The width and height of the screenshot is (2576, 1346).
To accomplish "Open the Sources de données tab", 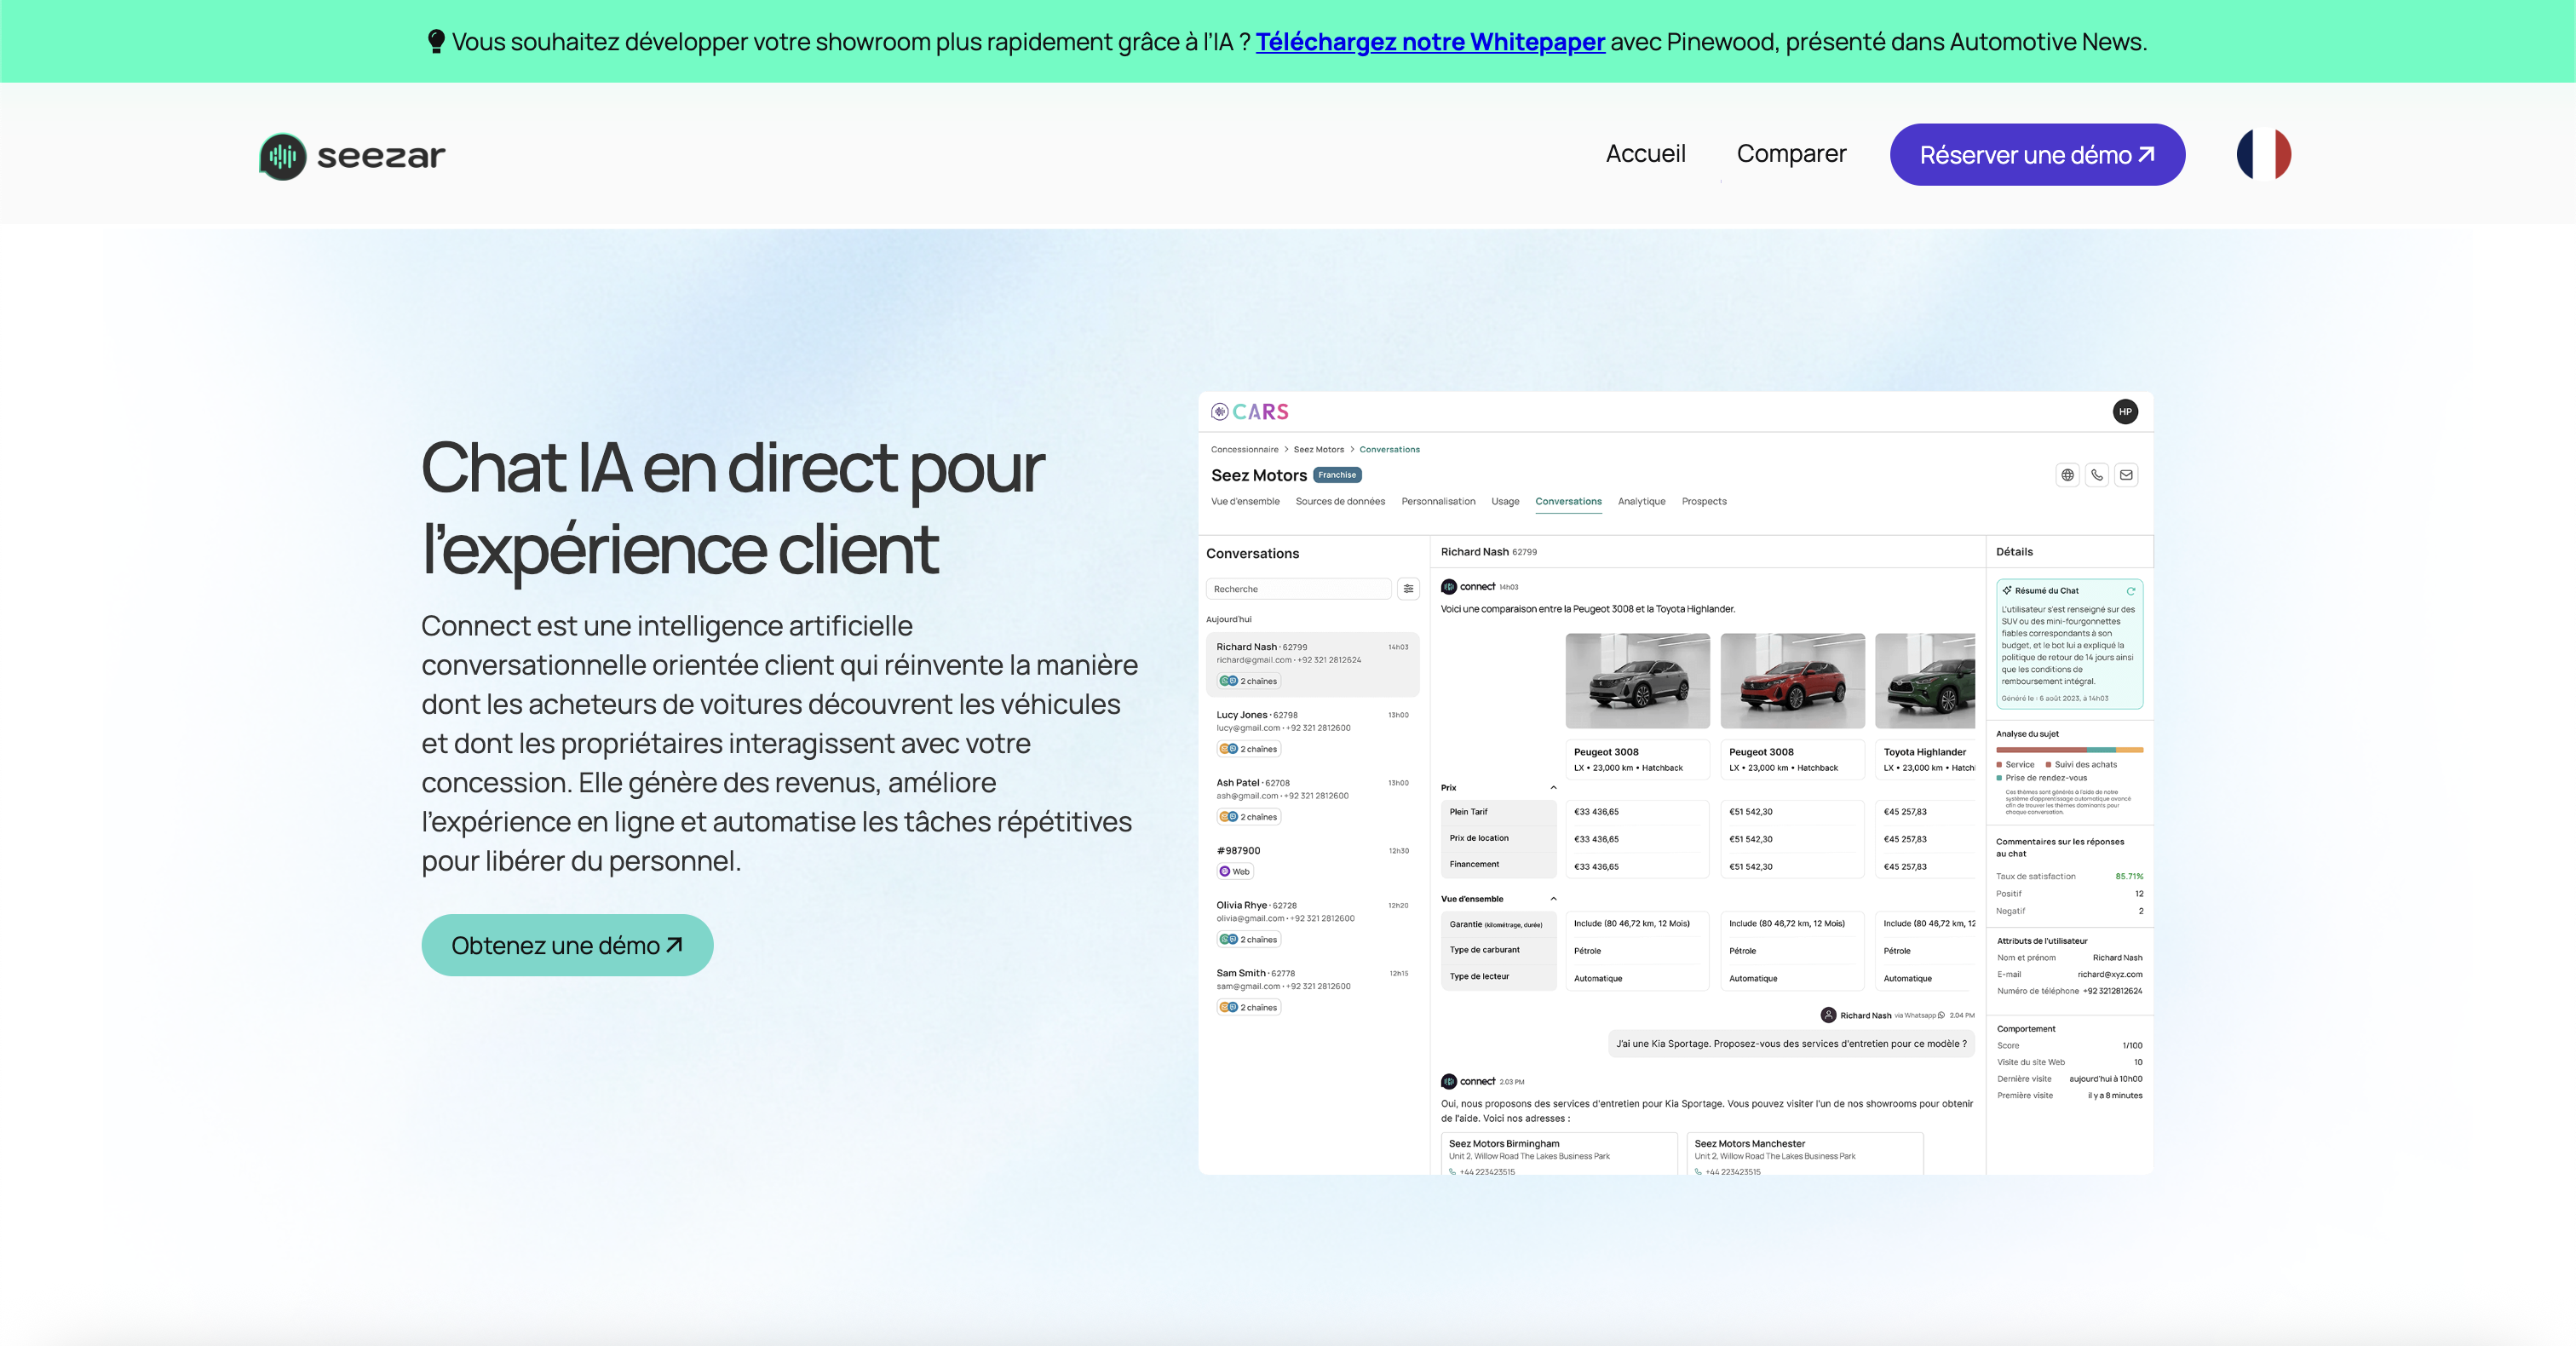I will (x=1340, y=502).
